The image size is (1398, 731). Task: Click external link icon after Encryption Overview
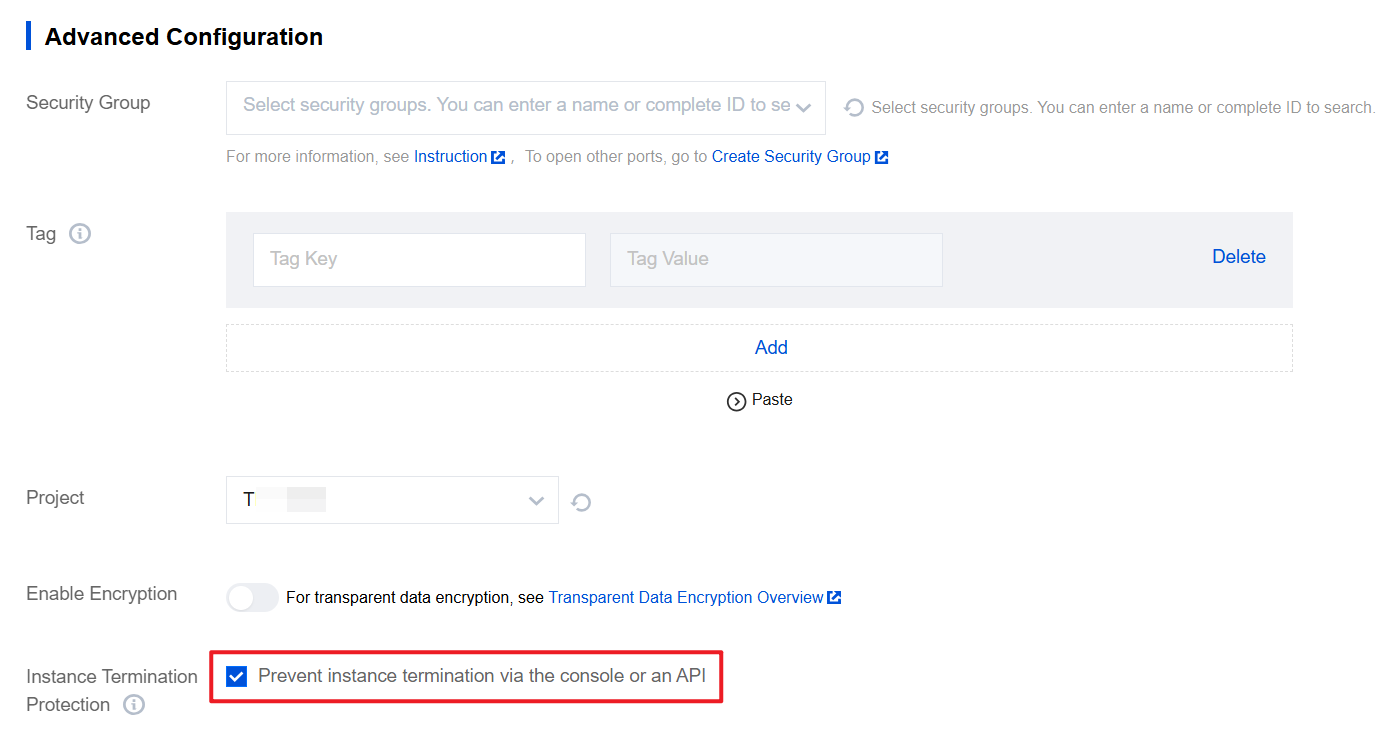click(x=834, y=598)
